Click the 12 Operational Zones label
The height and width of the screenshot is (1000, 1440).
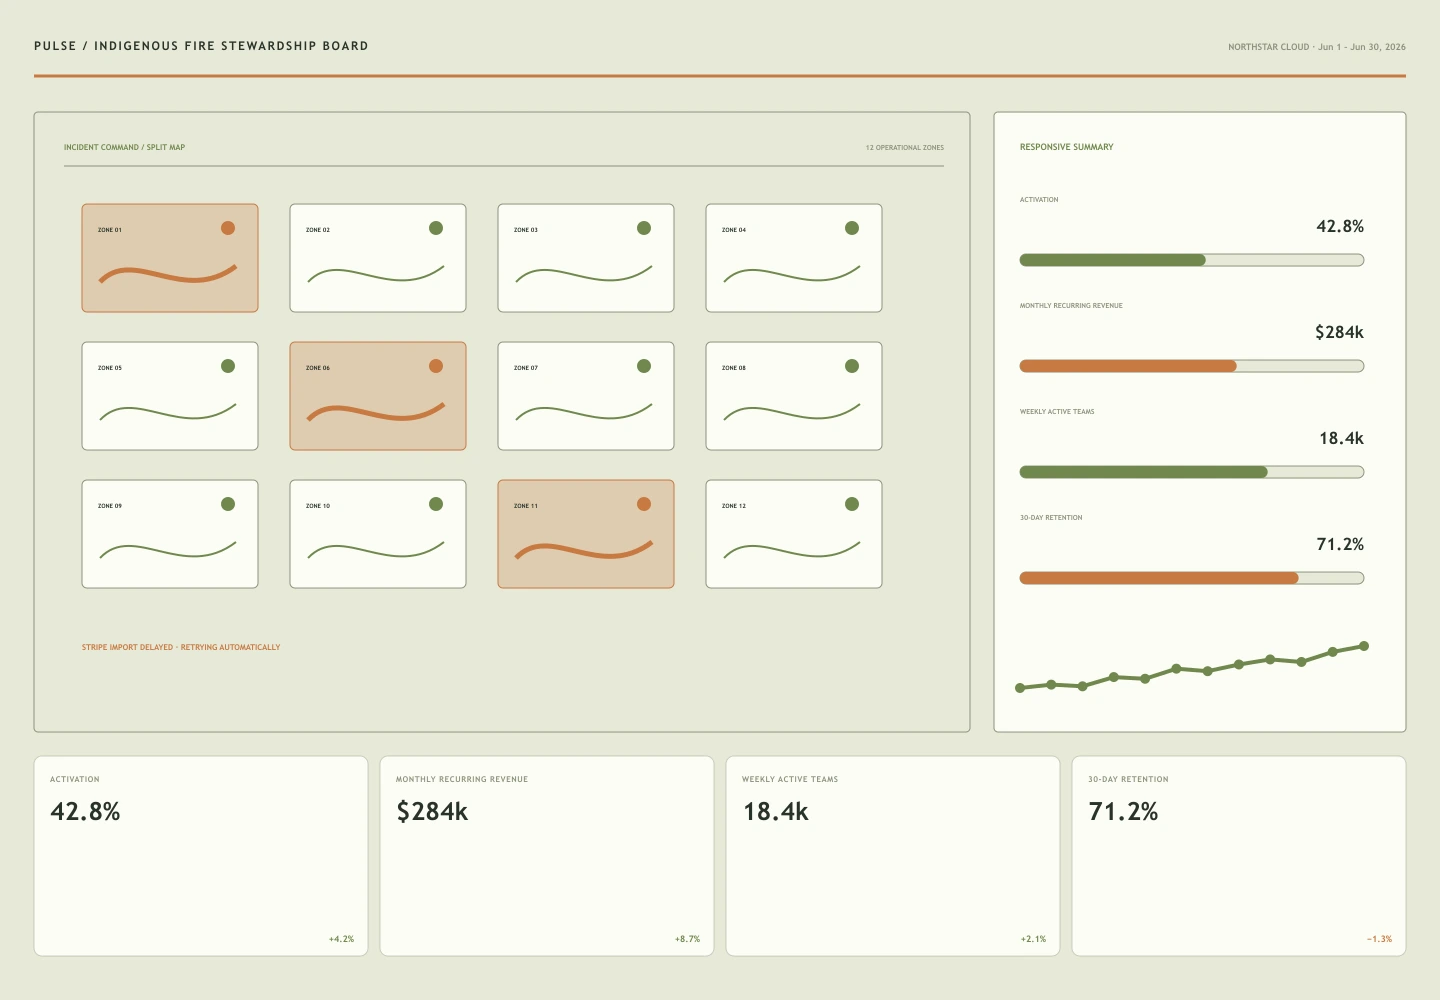905,147
